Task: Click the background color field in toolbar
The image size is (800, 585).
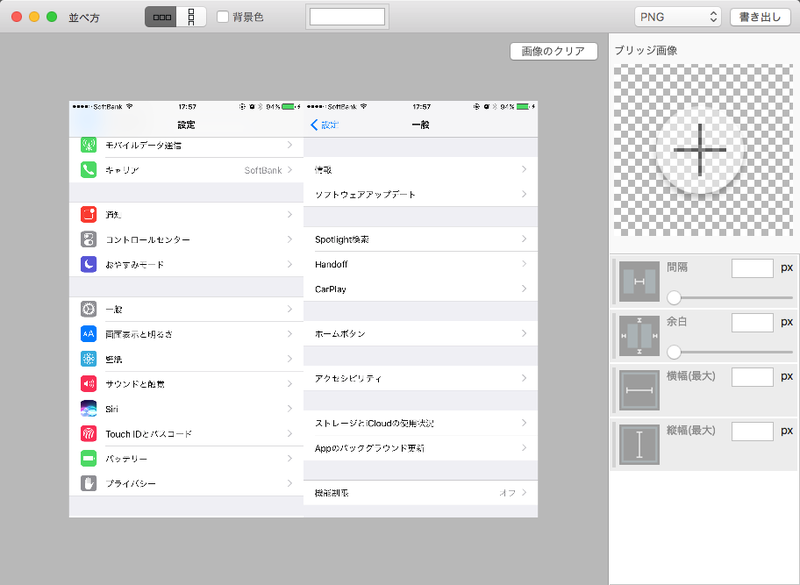Action: [x=347, y=17]
